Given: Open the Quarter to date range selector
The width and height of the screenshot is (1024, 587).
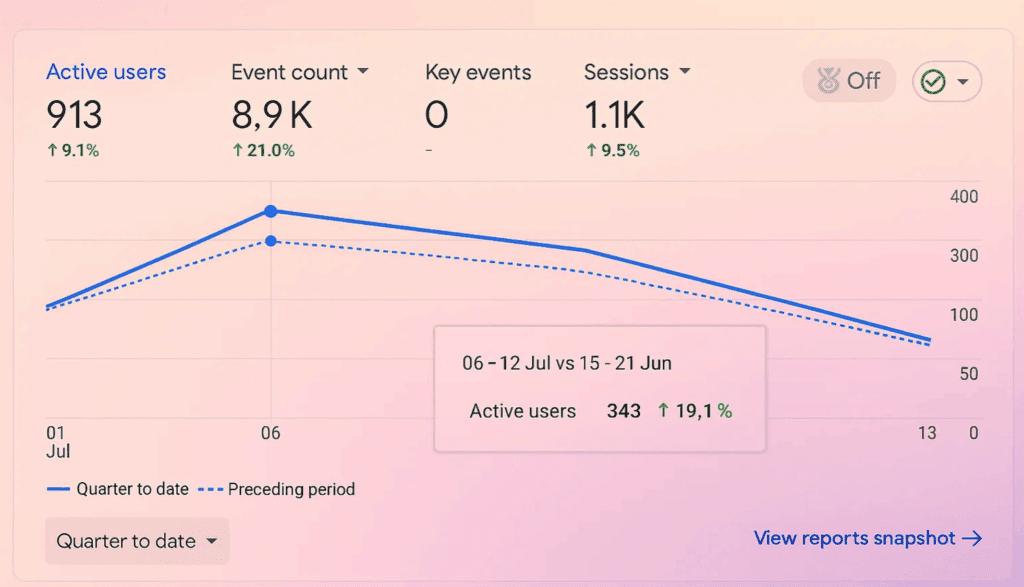Looking at the screenshot, I should pyautogui.click(x=137, y=541).
